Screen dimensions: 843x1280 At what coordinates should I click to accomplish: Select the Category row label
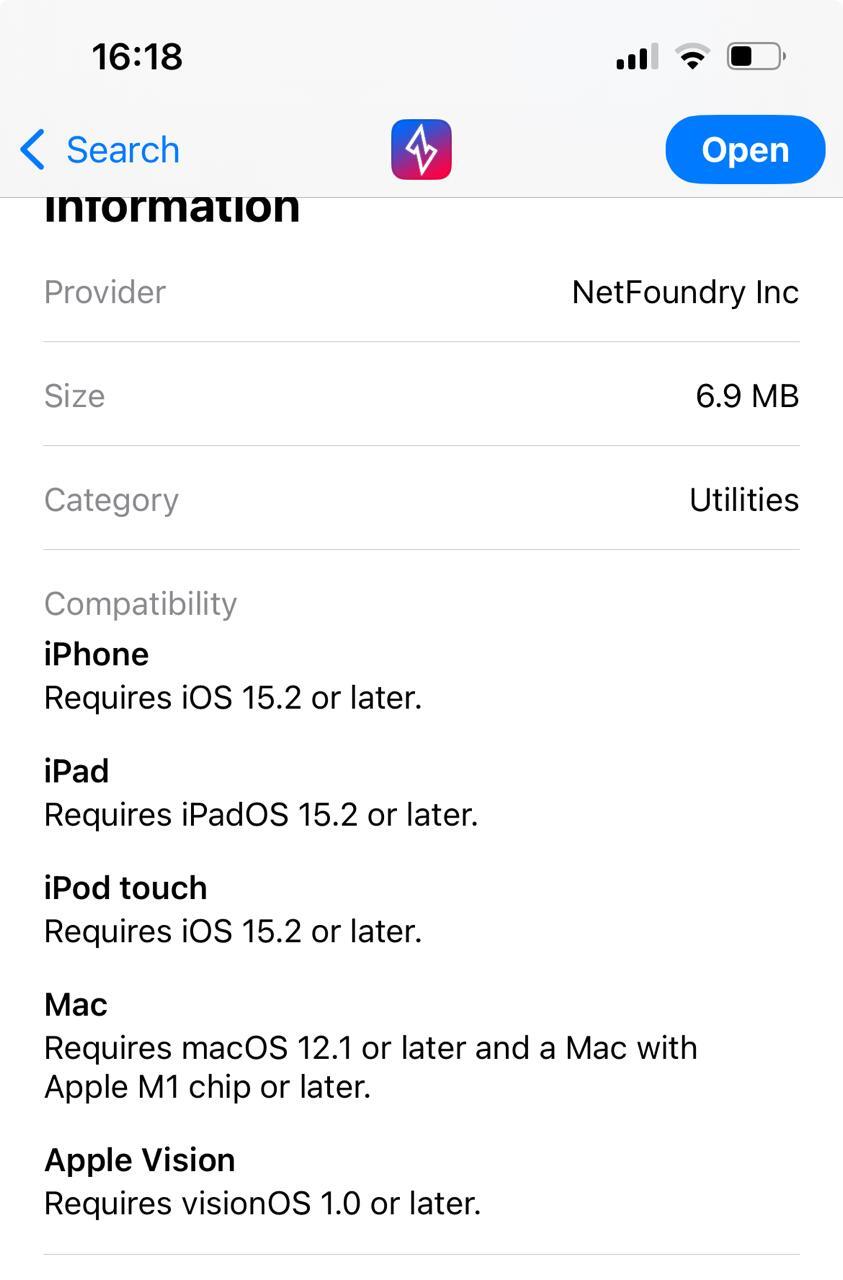coord(111,500)
